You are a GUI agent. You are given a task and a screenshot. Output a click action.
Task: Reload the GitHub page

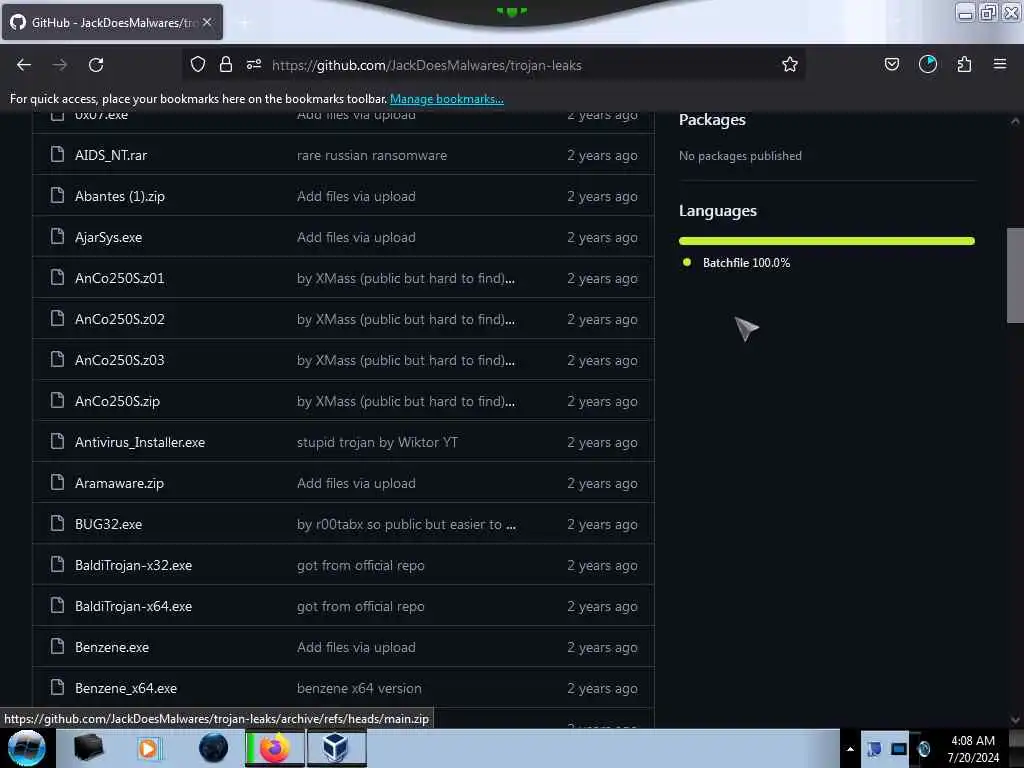click(x=96, y=65)
